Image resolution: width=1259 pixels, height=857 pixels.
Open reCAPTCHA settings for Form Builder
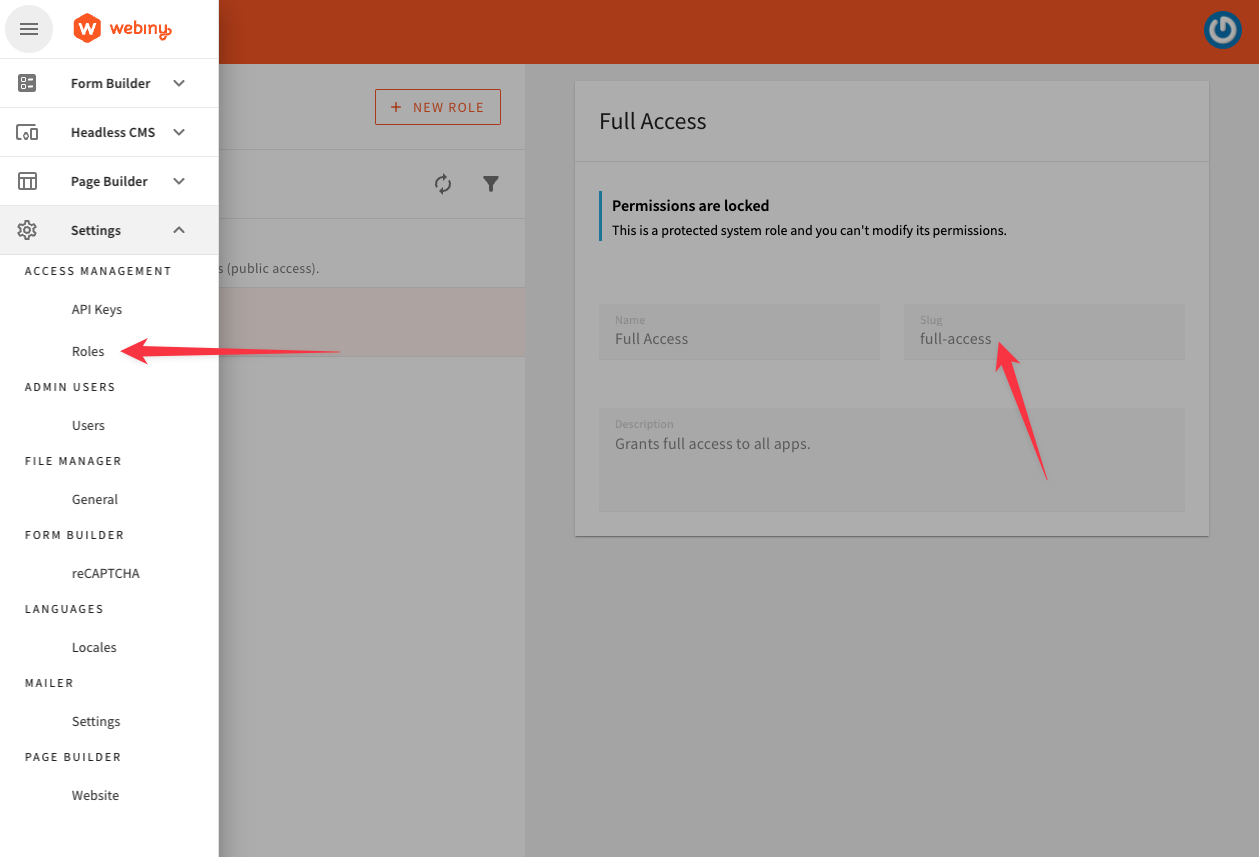click(x=106, y=574)
